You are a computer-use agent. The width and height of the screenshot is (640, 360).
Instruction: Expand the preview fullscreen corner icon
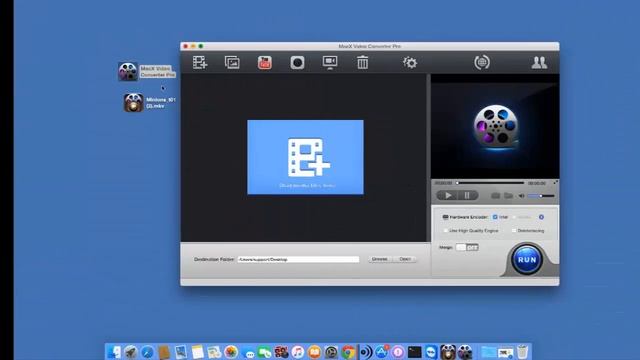pos(555,183)
